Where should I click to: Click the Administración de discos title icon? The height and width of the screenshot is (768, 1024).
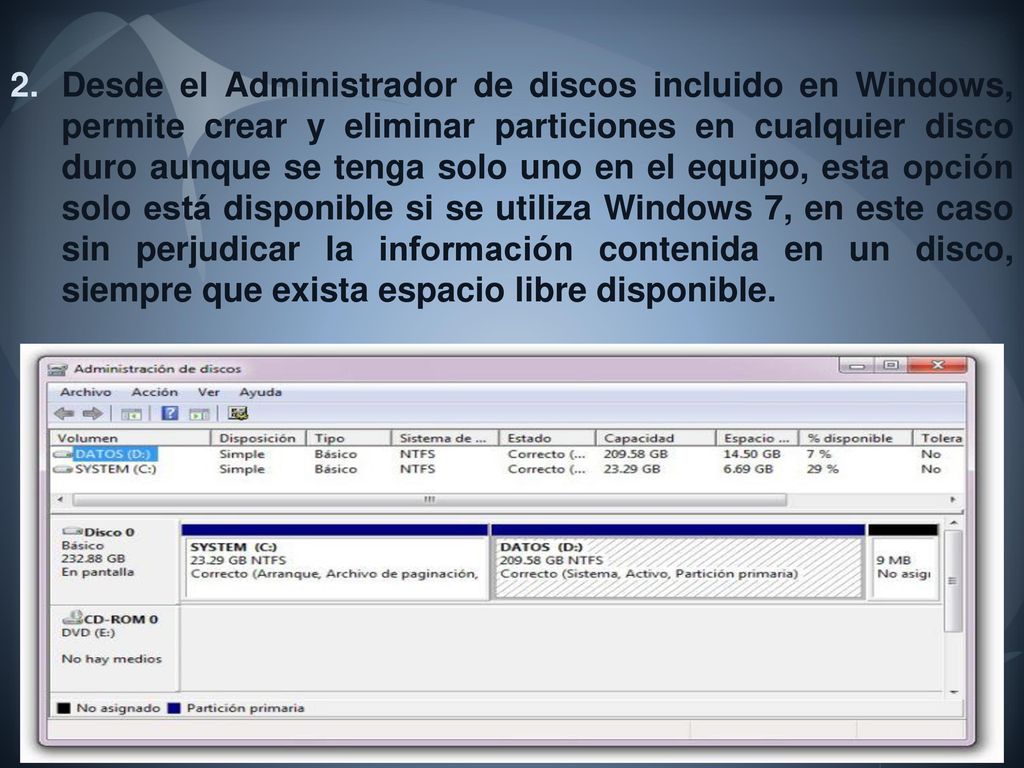tap(57, 370)
